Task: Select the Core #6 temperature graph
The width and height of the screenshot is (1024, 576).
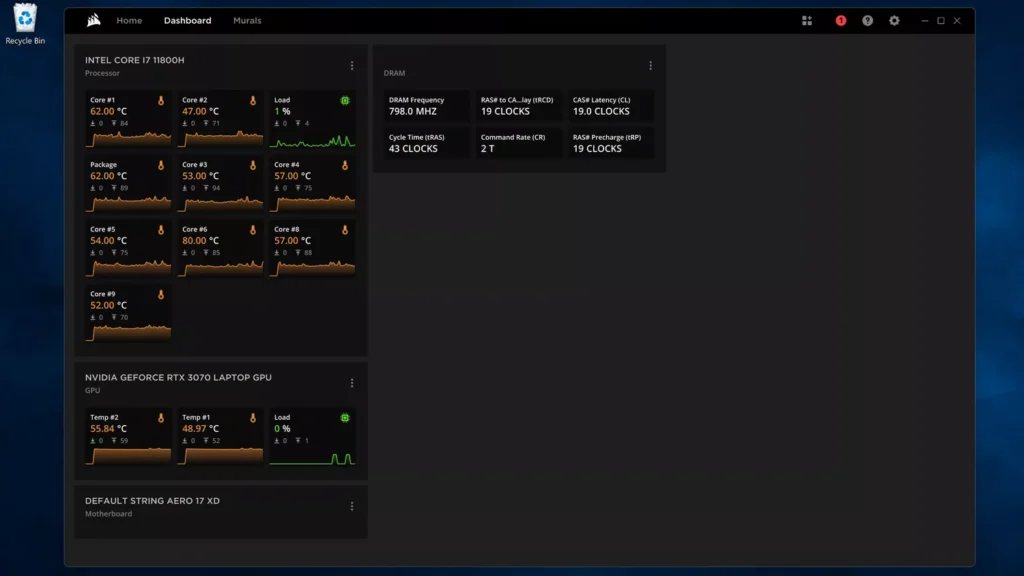Action: [x=221, y=268]
